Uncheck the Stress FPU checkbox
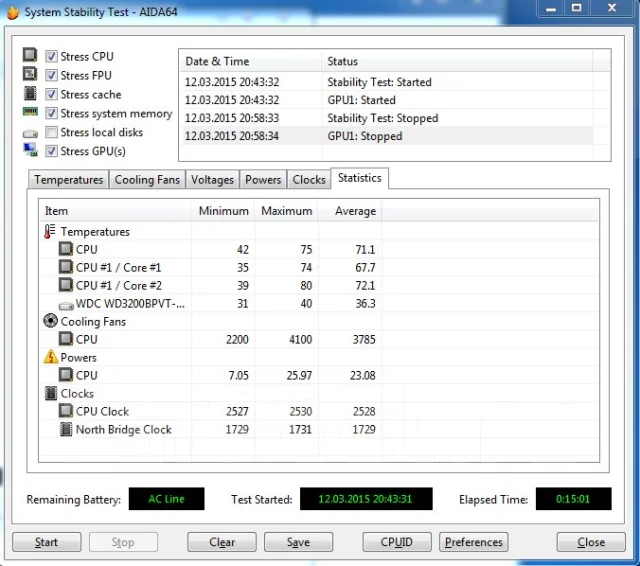 tap(51, 75)
